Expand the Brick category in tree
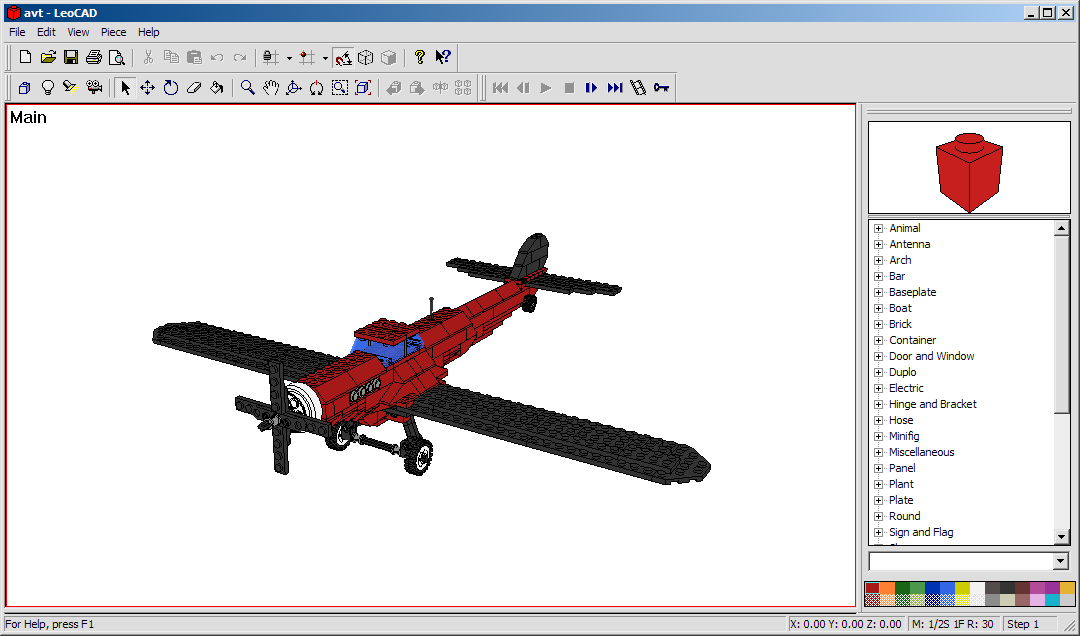The height and width of the screenshot is (636, 1080). tap(878, 324)
